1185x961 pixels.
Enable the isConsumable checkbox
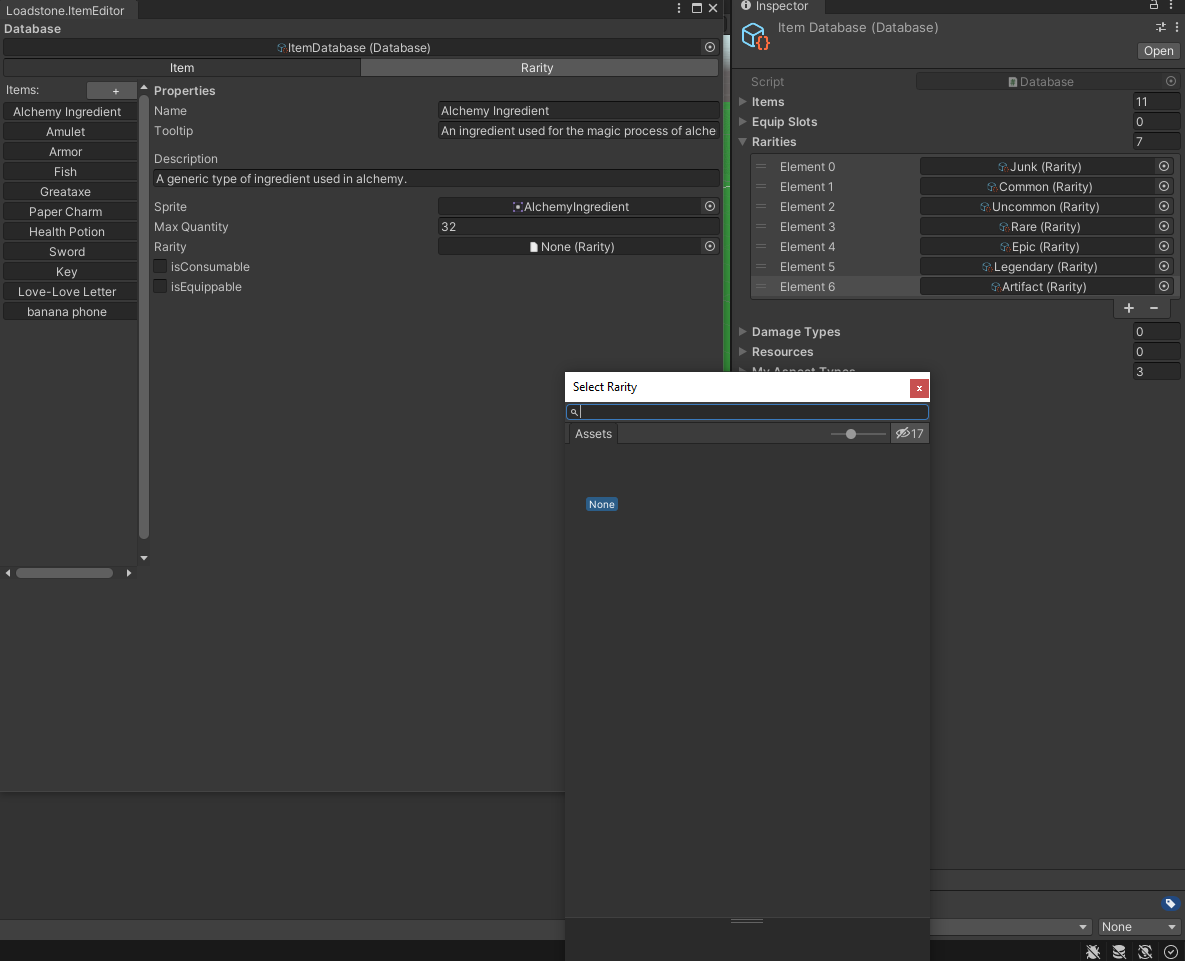(x=159, y=266)
